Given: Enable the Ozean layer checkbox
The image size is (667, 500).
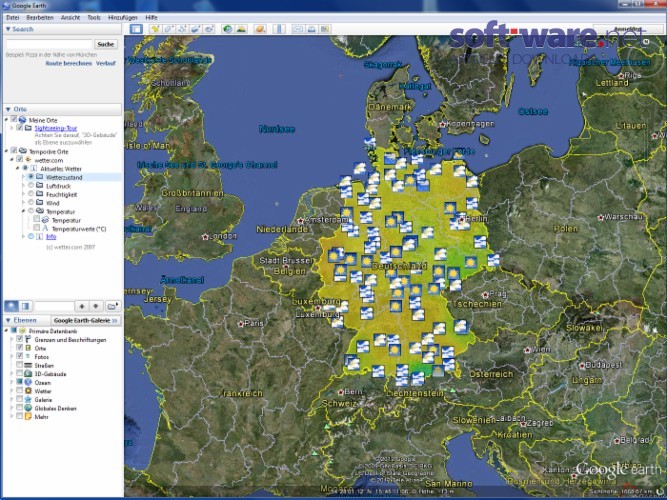Looking at the screenshot, I should pyautogui.click(x=20, y=382).
